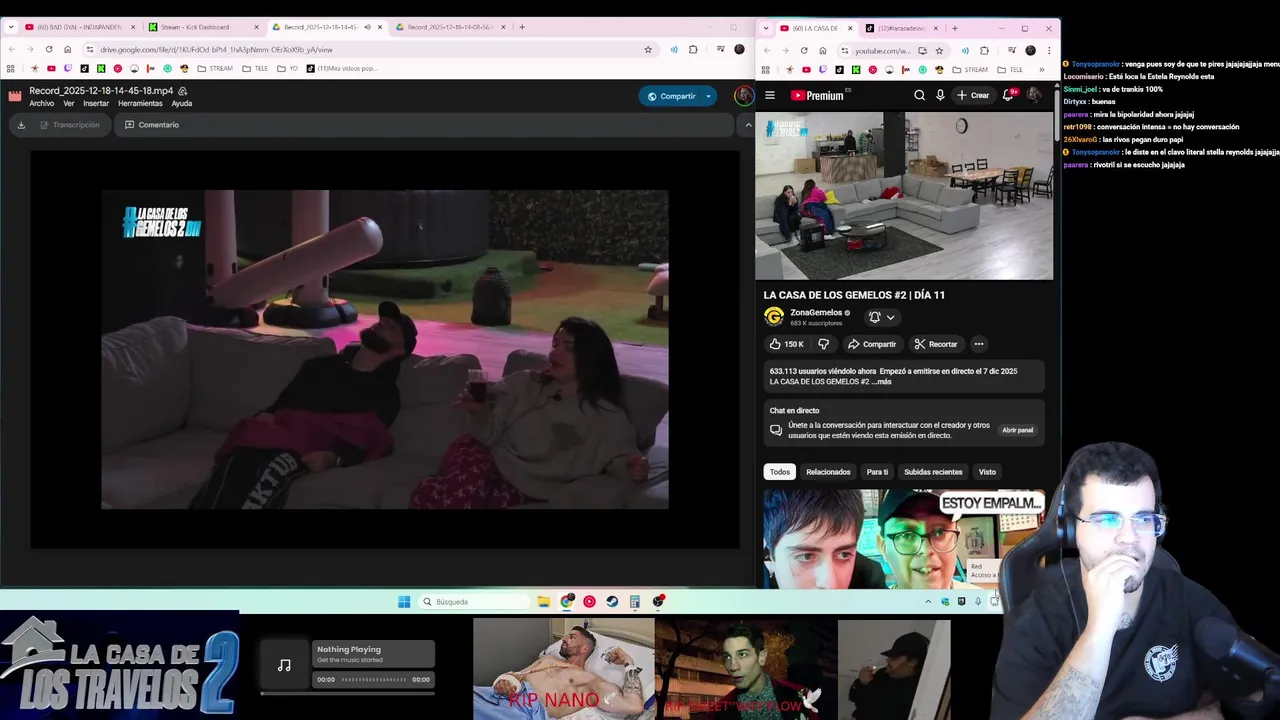Open the TELE bookmarks folder in left Chrome
Screen dimensions: 1280x720
[255, 69]
